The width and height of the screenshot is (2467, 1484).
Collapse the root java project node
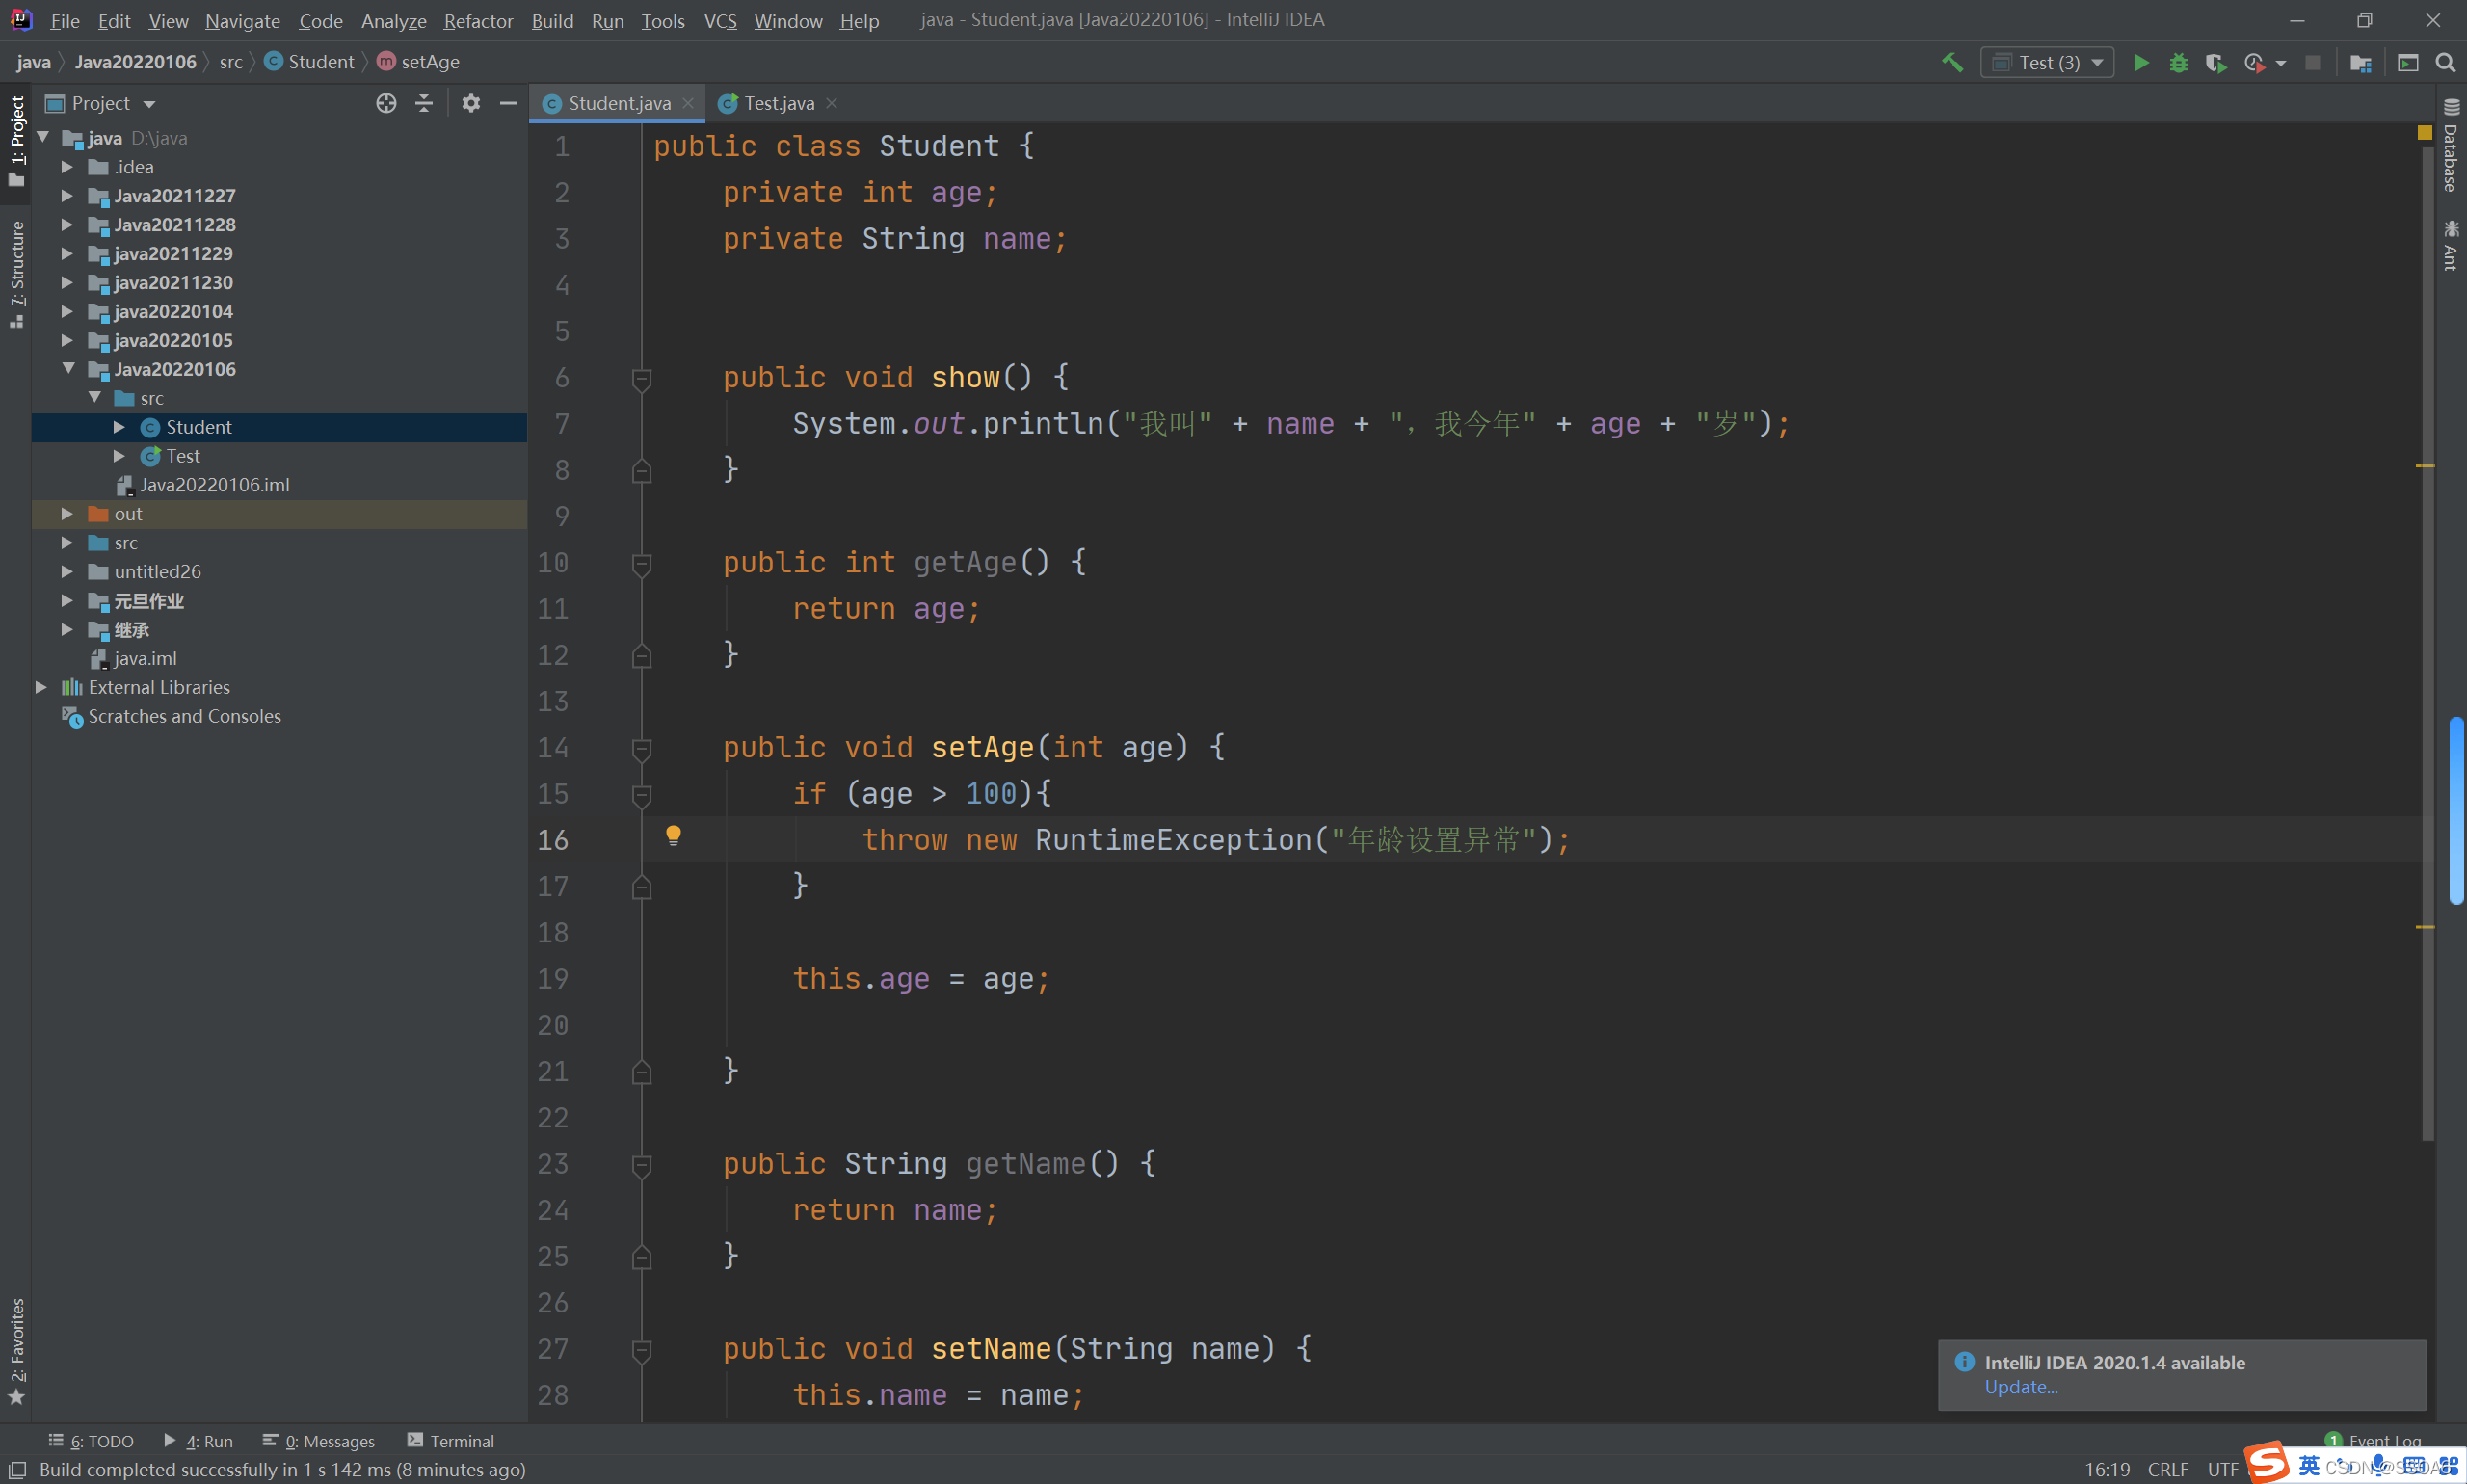[x=43, y=138]
